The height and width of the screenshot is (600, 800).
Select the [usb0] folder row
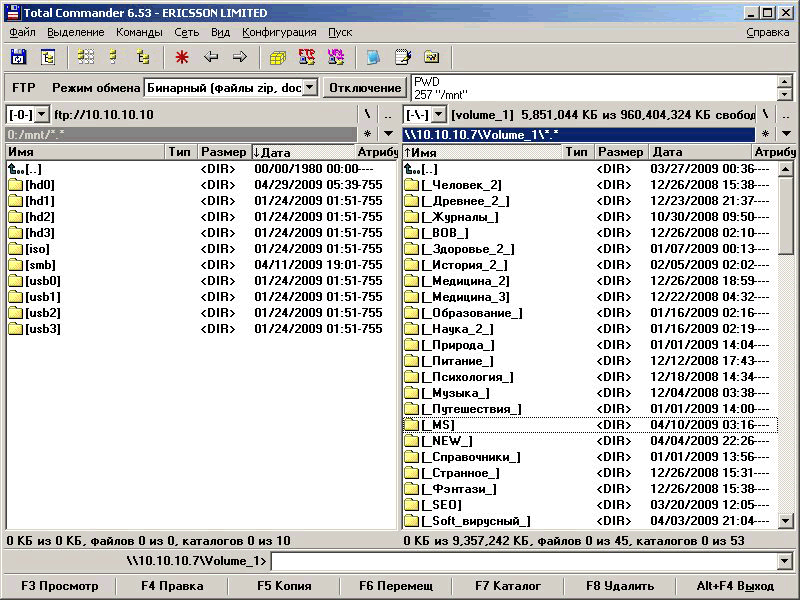tap(202, 281)
